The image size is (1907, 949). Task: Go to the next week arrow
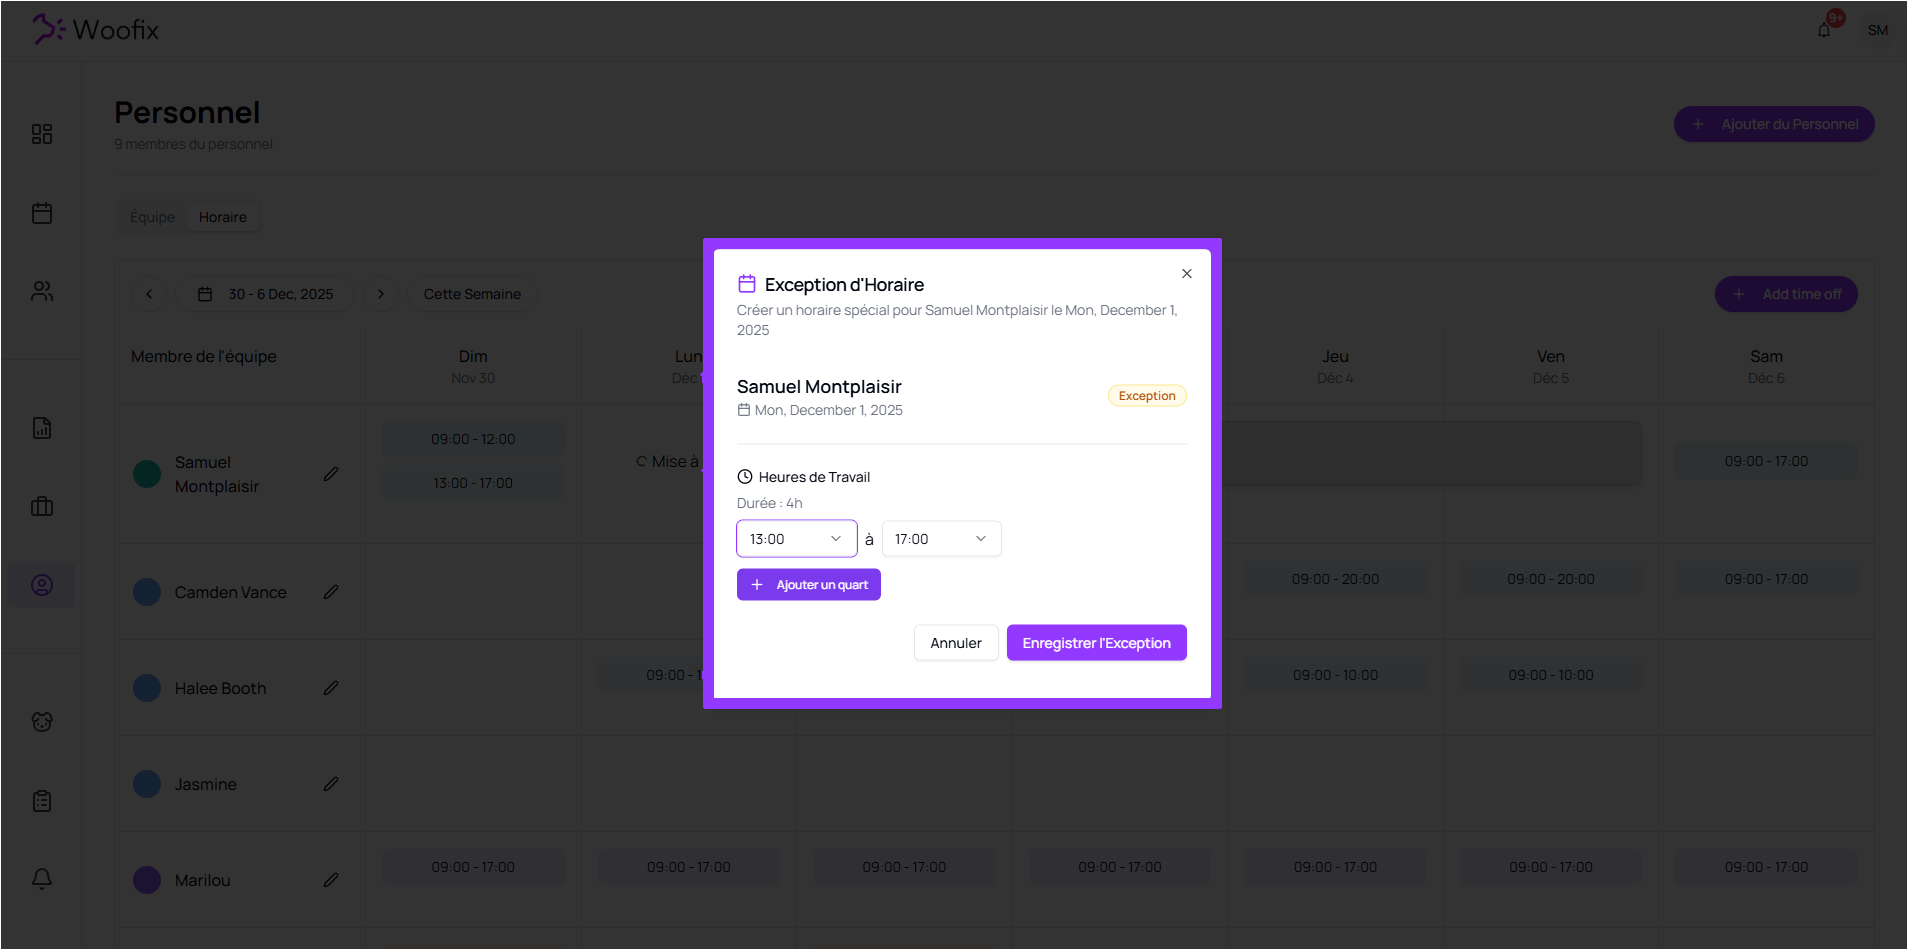pyautogui.click(x=380, y=294)
